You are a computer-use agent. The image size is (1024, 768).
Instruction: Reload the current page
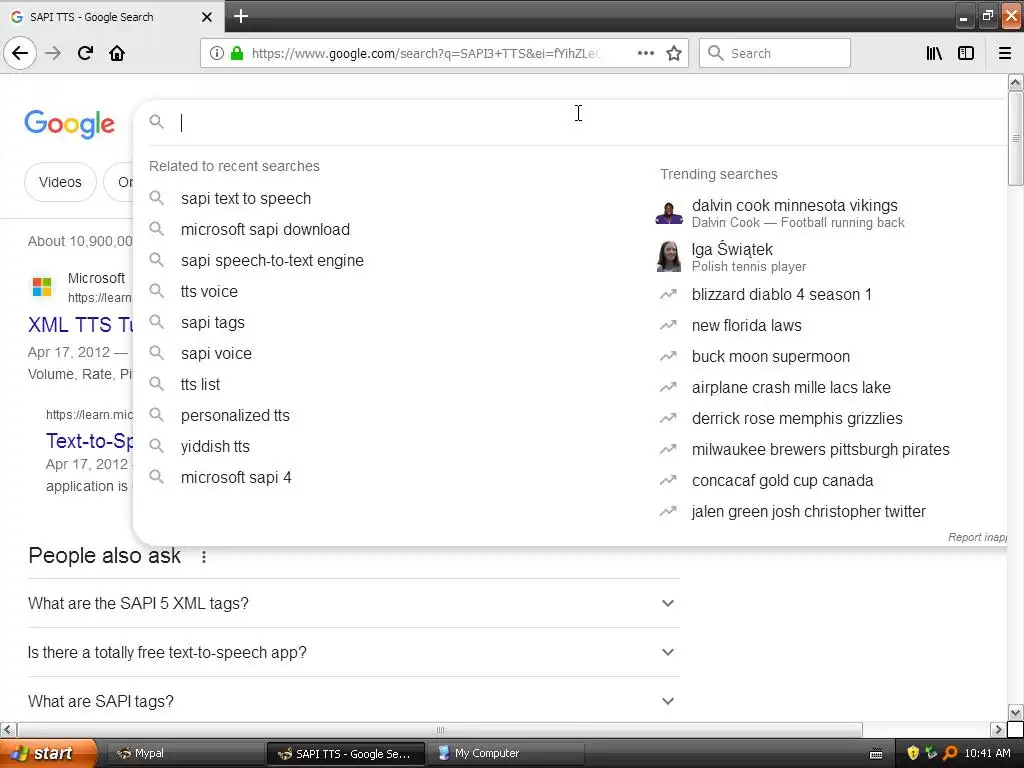click(85, 53)
